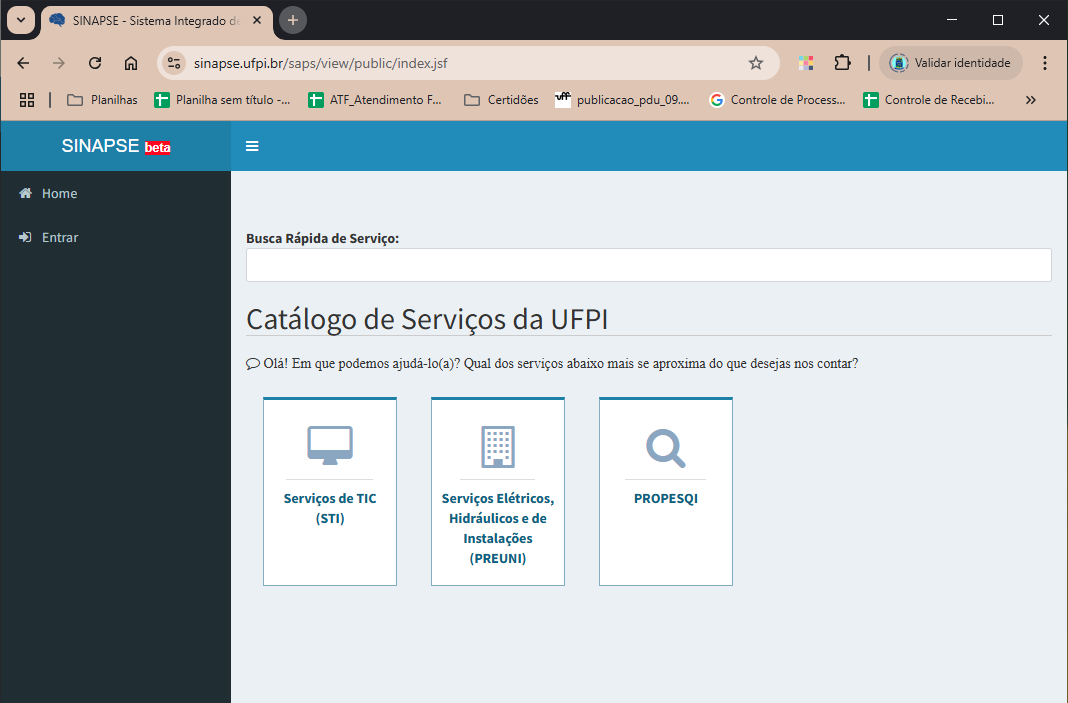
Task: Focus the Busca Rápida de Serviço field
Action: [x=648, y=265]
